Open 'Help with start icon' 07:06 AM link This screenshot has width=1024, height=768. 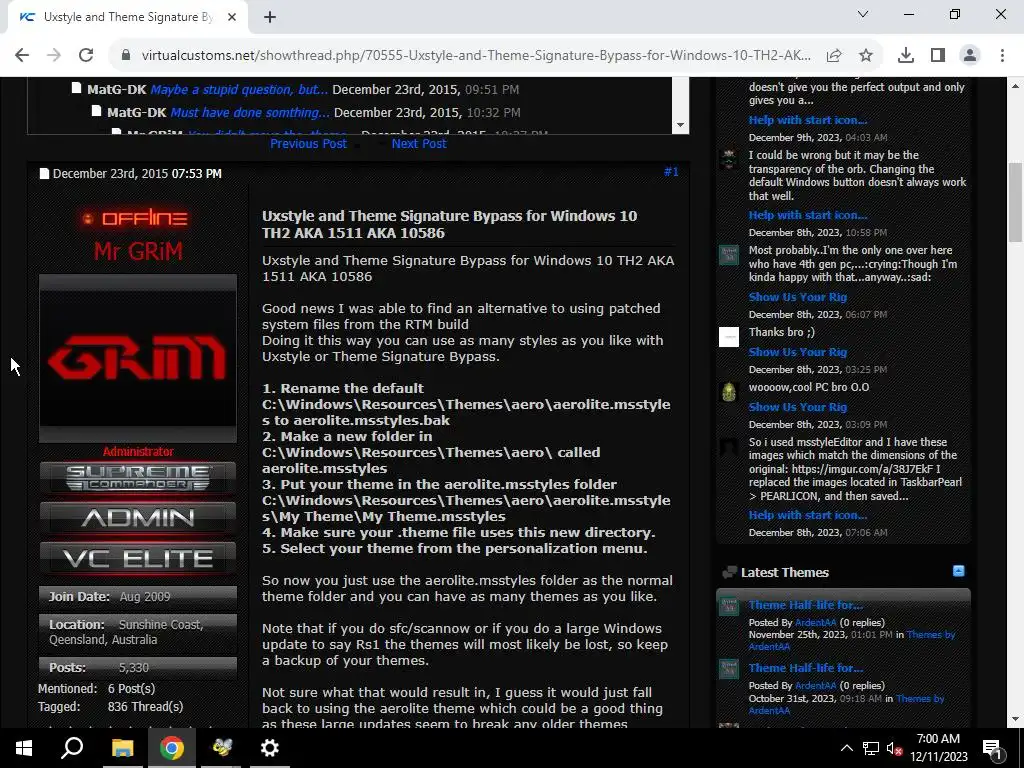808,515
